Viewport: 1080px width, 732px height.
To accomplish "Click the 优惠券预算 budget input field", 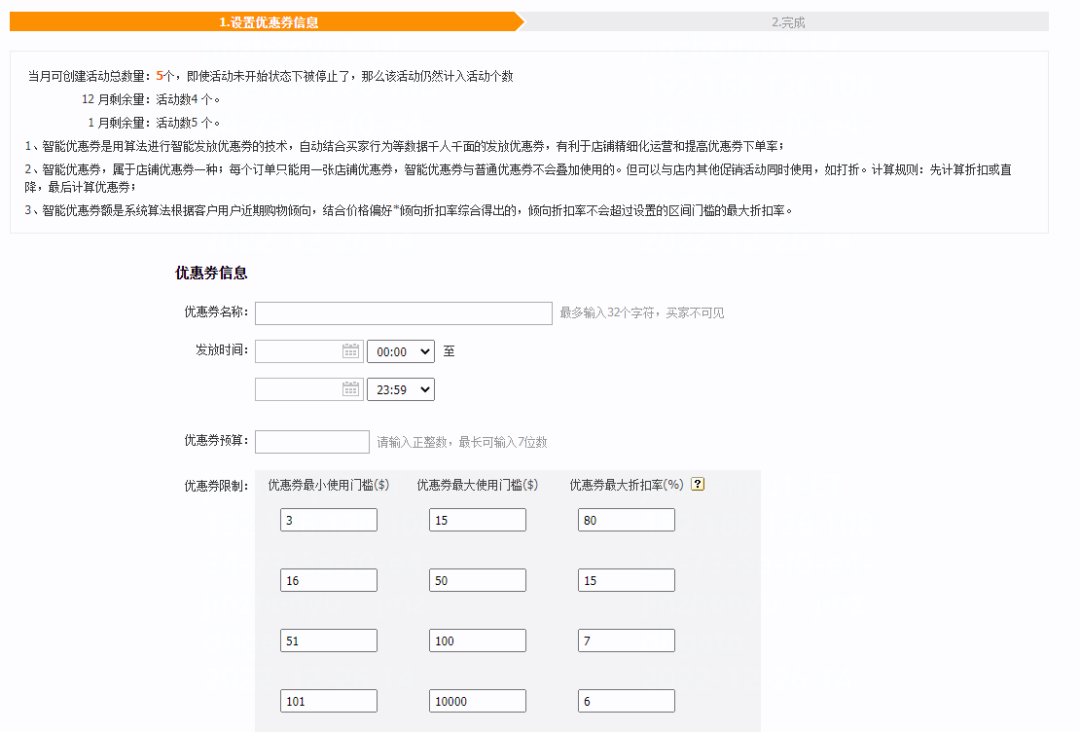I will tap(312, 441).
